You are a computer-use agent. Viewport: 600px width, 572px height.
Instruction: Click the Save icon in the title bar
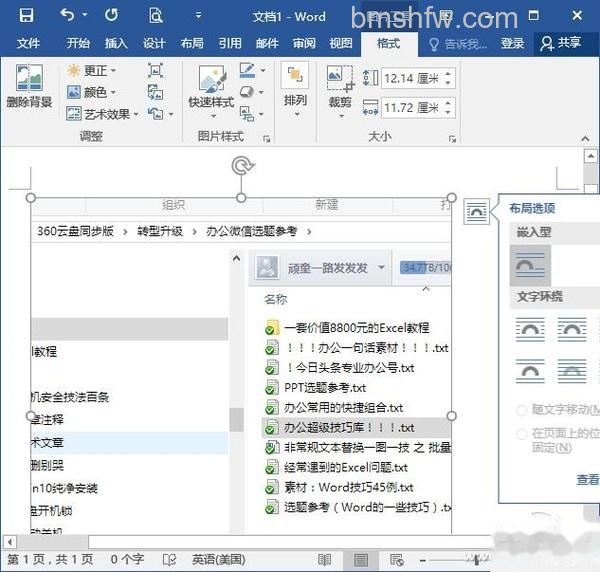[26, 15]
